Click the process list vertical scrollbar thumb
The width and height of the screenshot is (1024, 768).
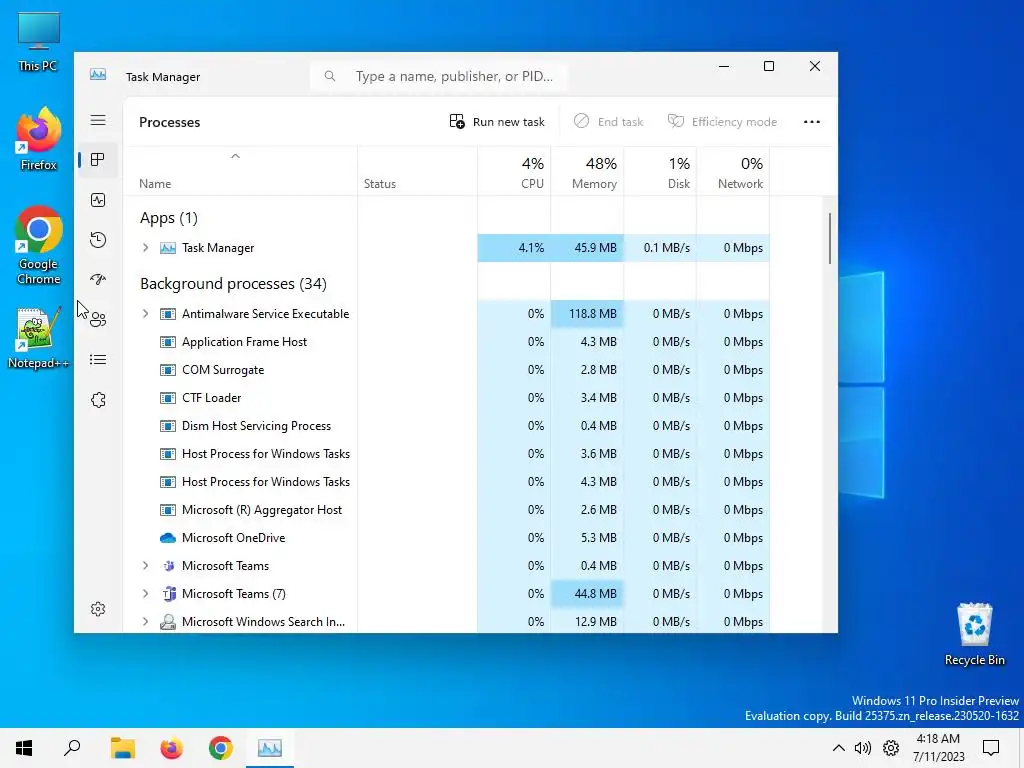pos(829,238)
